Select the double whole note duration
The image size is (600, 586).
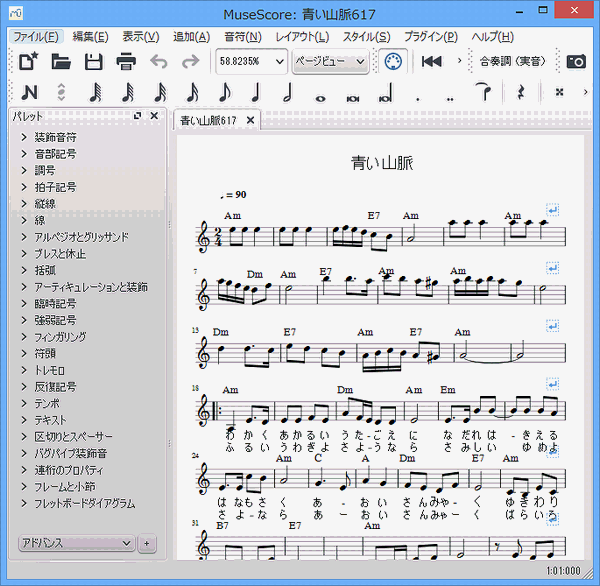coord(352,99)
